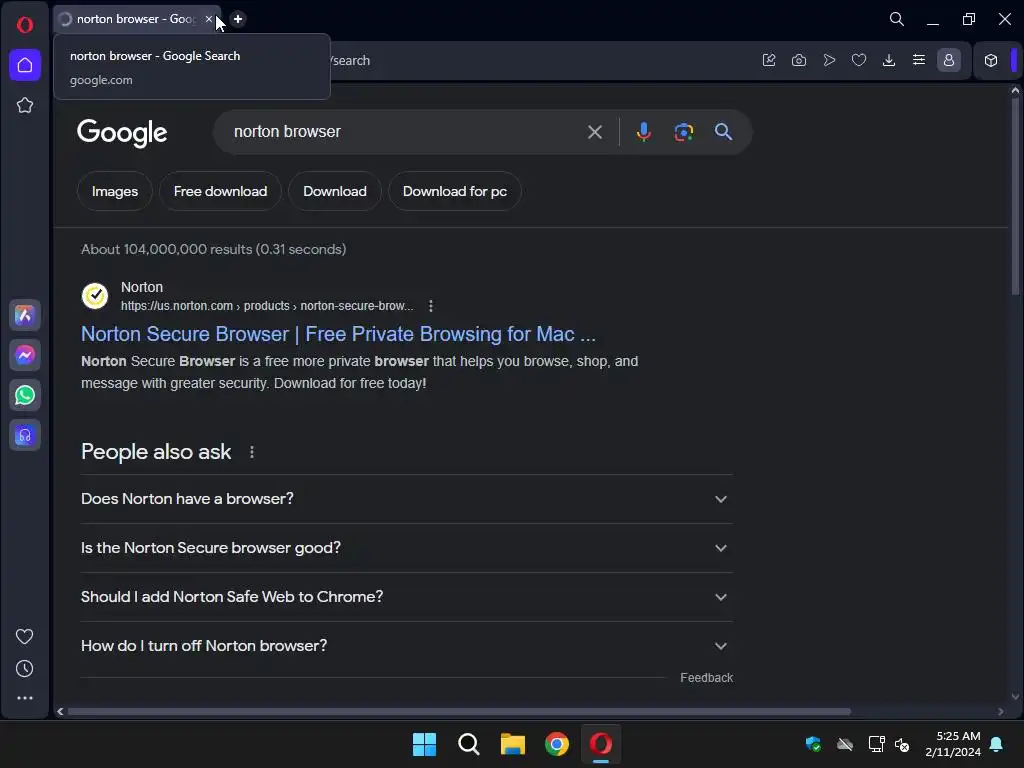The height and width of the screenshot is (768, 1024).
Task: Open Windows Security tray icon
Action: pos(813,744)
